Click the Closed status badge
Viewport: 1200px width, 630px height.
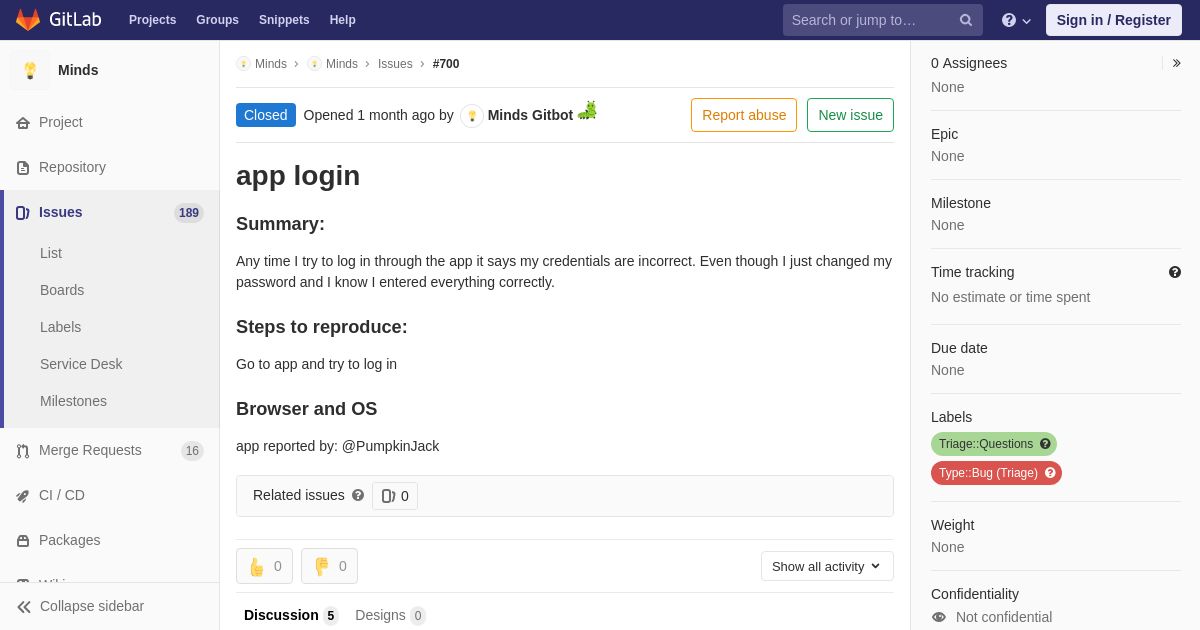[266, 115]
